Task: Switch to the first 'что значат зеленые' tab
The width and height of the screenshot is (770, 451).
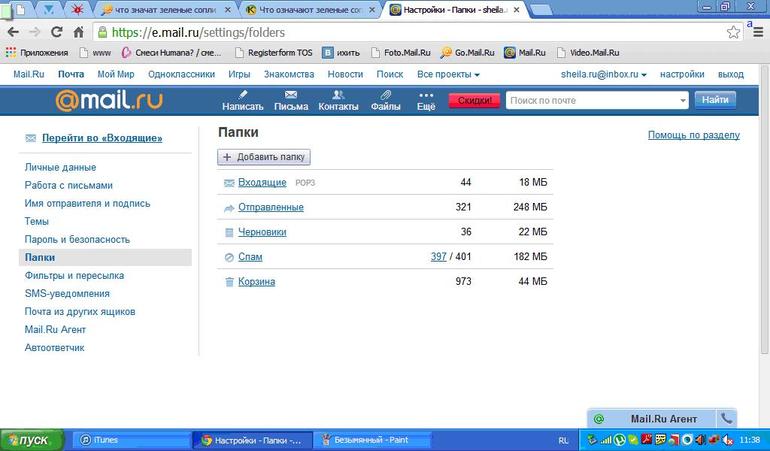Action: pos(163,9)
